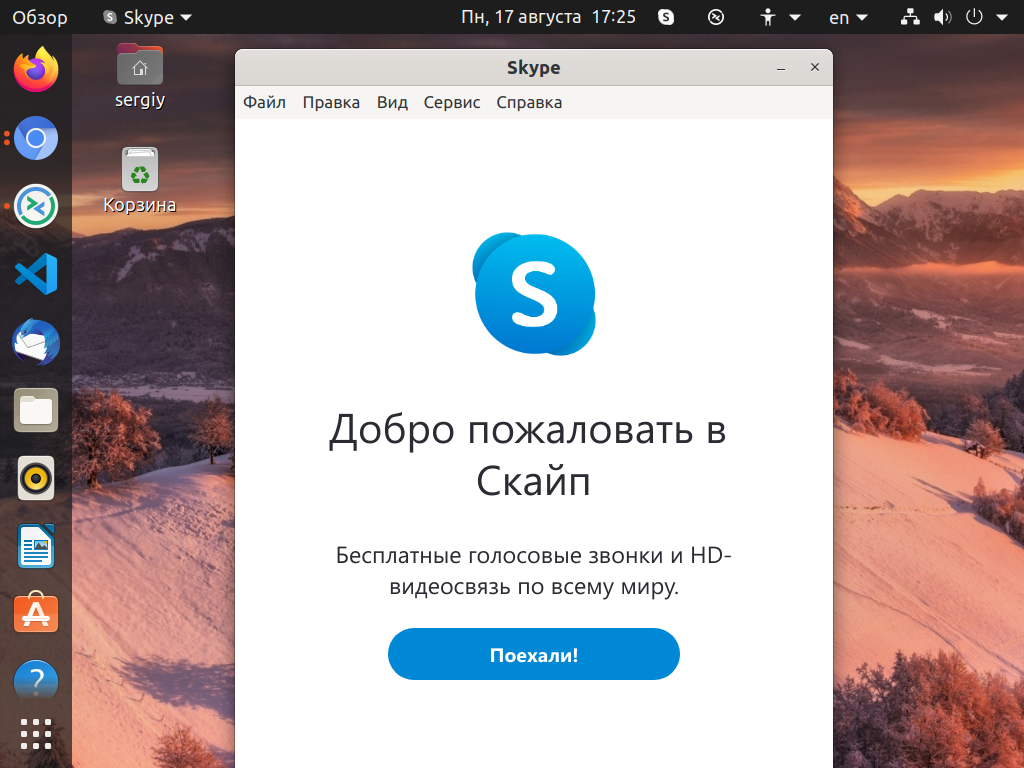Expand the system menu arrow
1024x768 pixels.
tap(1002, 18)
